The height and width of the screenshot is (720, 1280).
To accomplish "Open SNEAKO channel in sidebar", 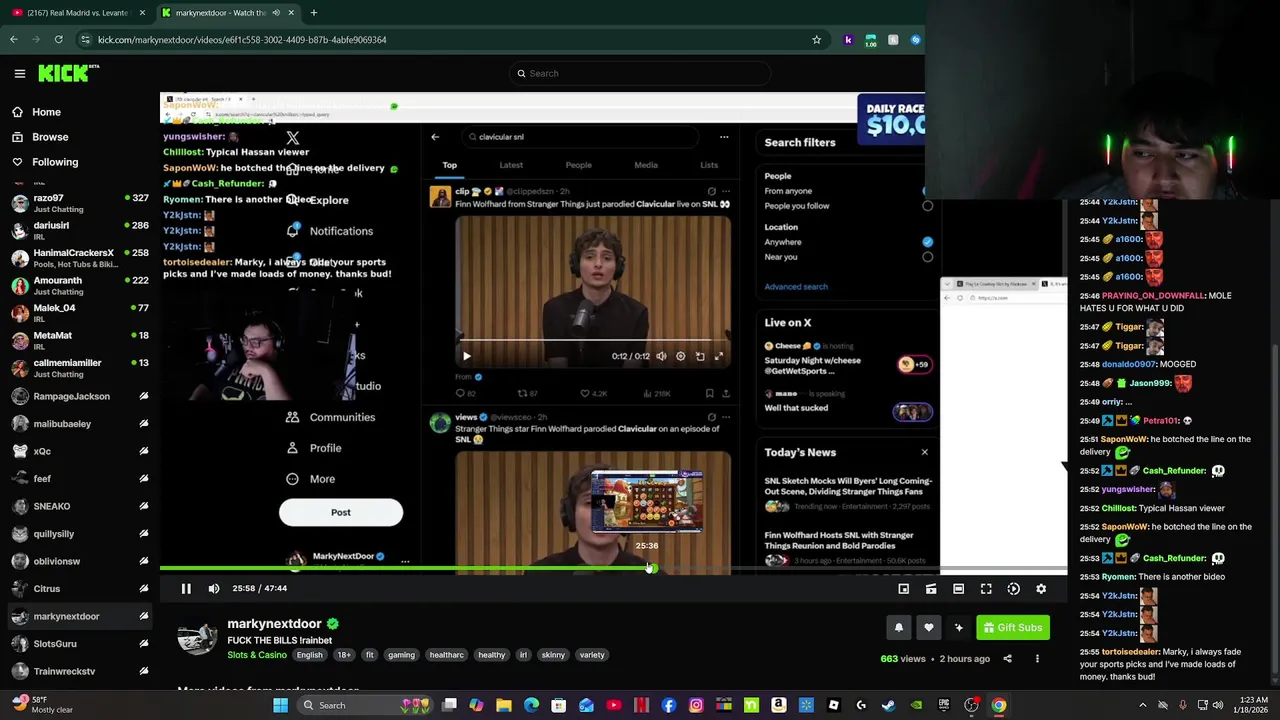I will coord(80,506).
